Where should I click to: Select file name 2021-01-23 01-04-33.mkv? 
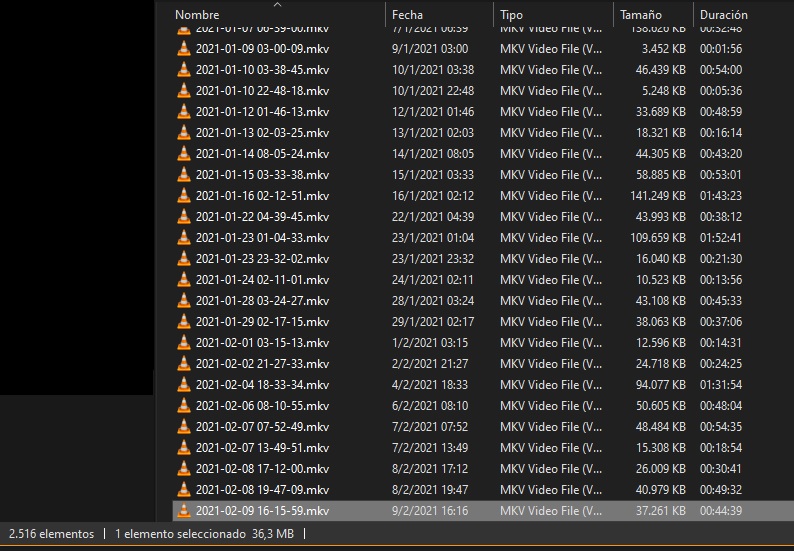[x=262, y=238]
